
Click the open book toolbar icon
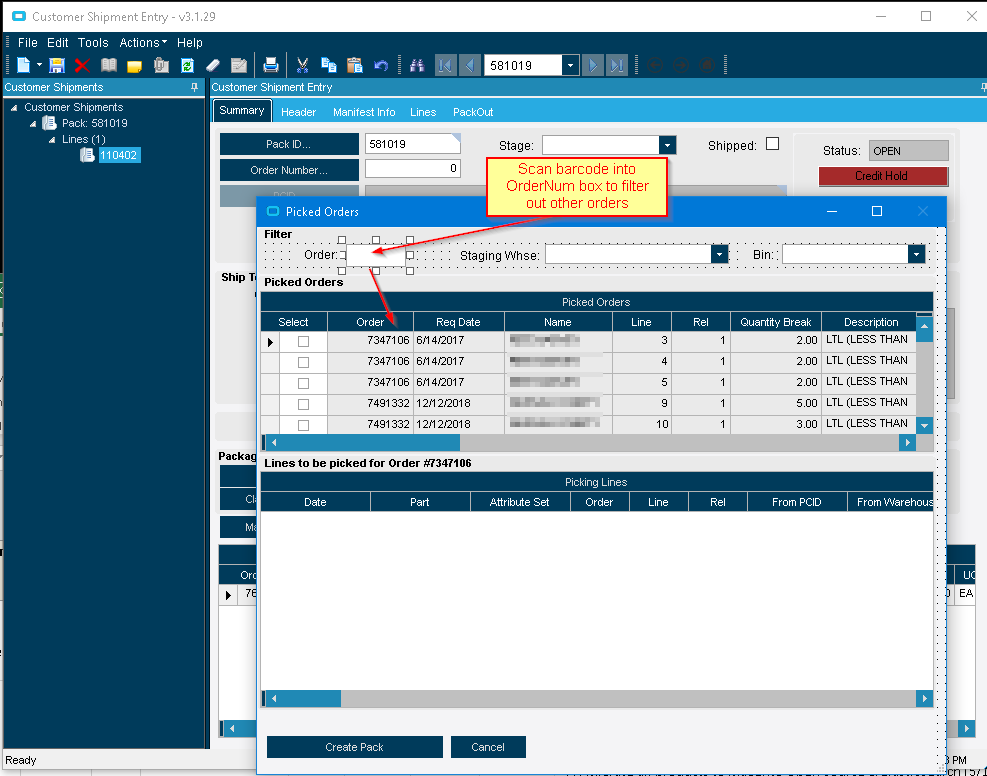[109, 65]
